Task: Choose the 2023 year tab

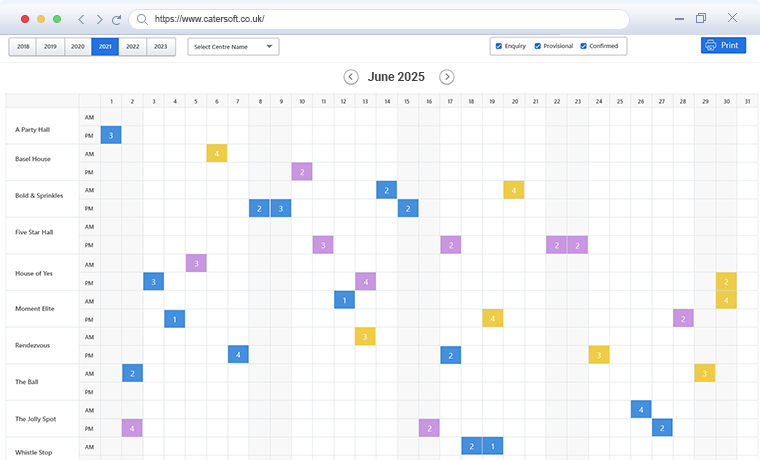Action: pyautogui.click(x=160, y=46)
